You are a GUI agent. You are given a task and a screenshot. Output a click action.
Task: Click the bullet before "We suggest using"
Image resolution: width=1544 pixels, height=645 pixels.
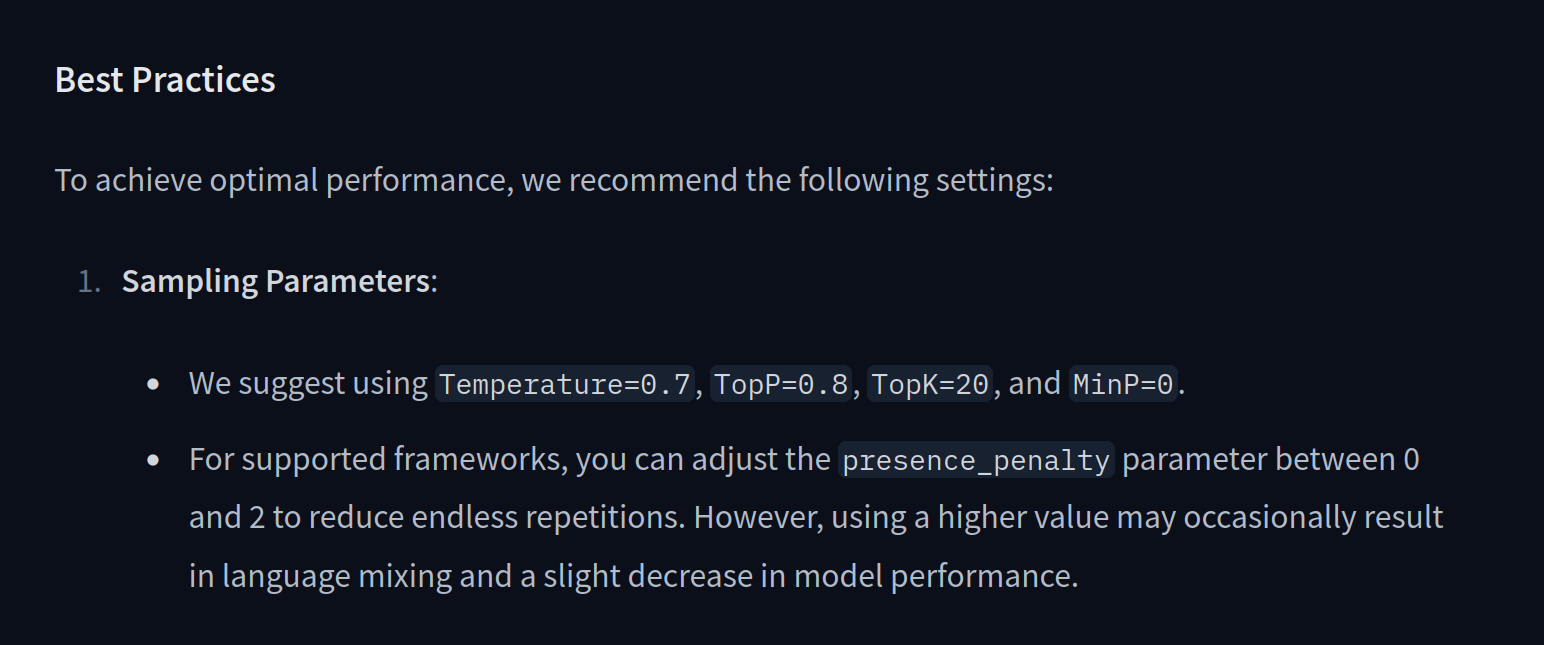[153, 384]
